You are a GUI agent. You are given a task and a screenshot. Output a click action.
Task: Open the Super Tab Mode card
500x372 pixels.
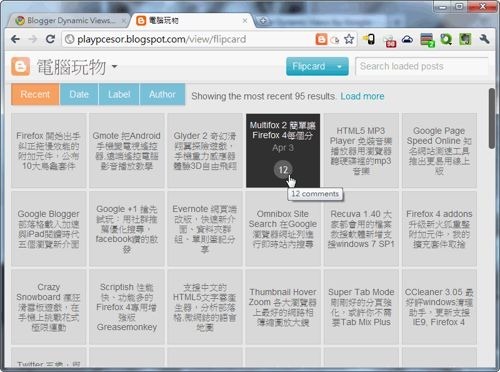point(361,307)
